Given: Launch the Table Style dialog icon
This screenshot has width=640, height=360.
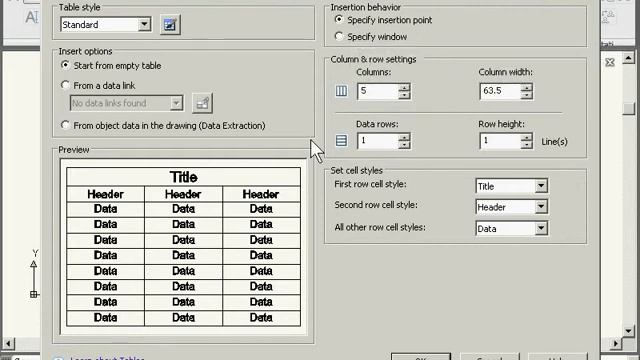Looking at the screenshot, I should click(170, 25).
